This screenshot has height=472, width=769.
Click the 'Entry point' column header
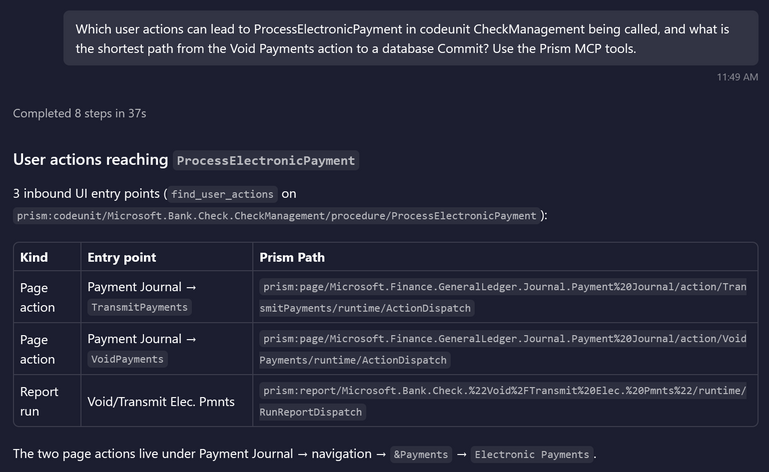[122, 257]
